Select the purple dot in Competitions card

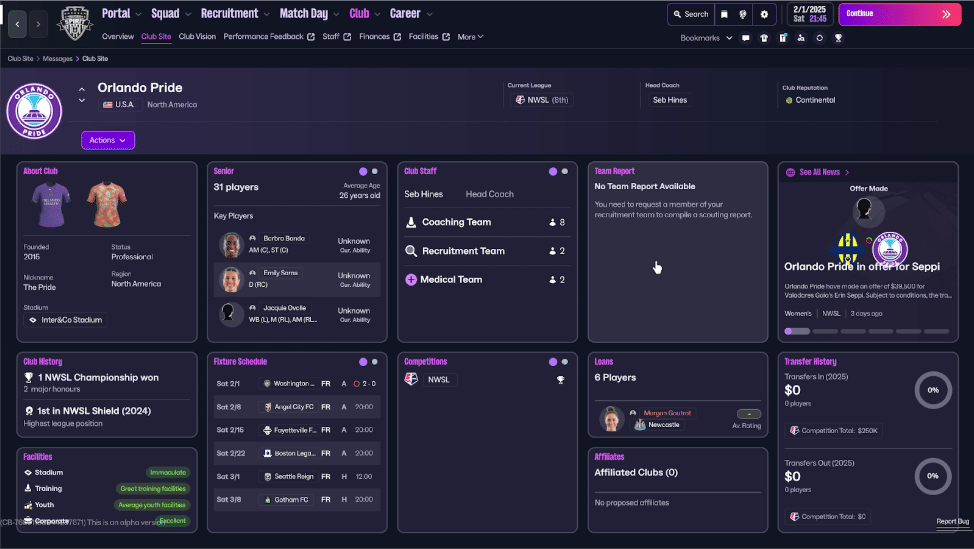553,361
